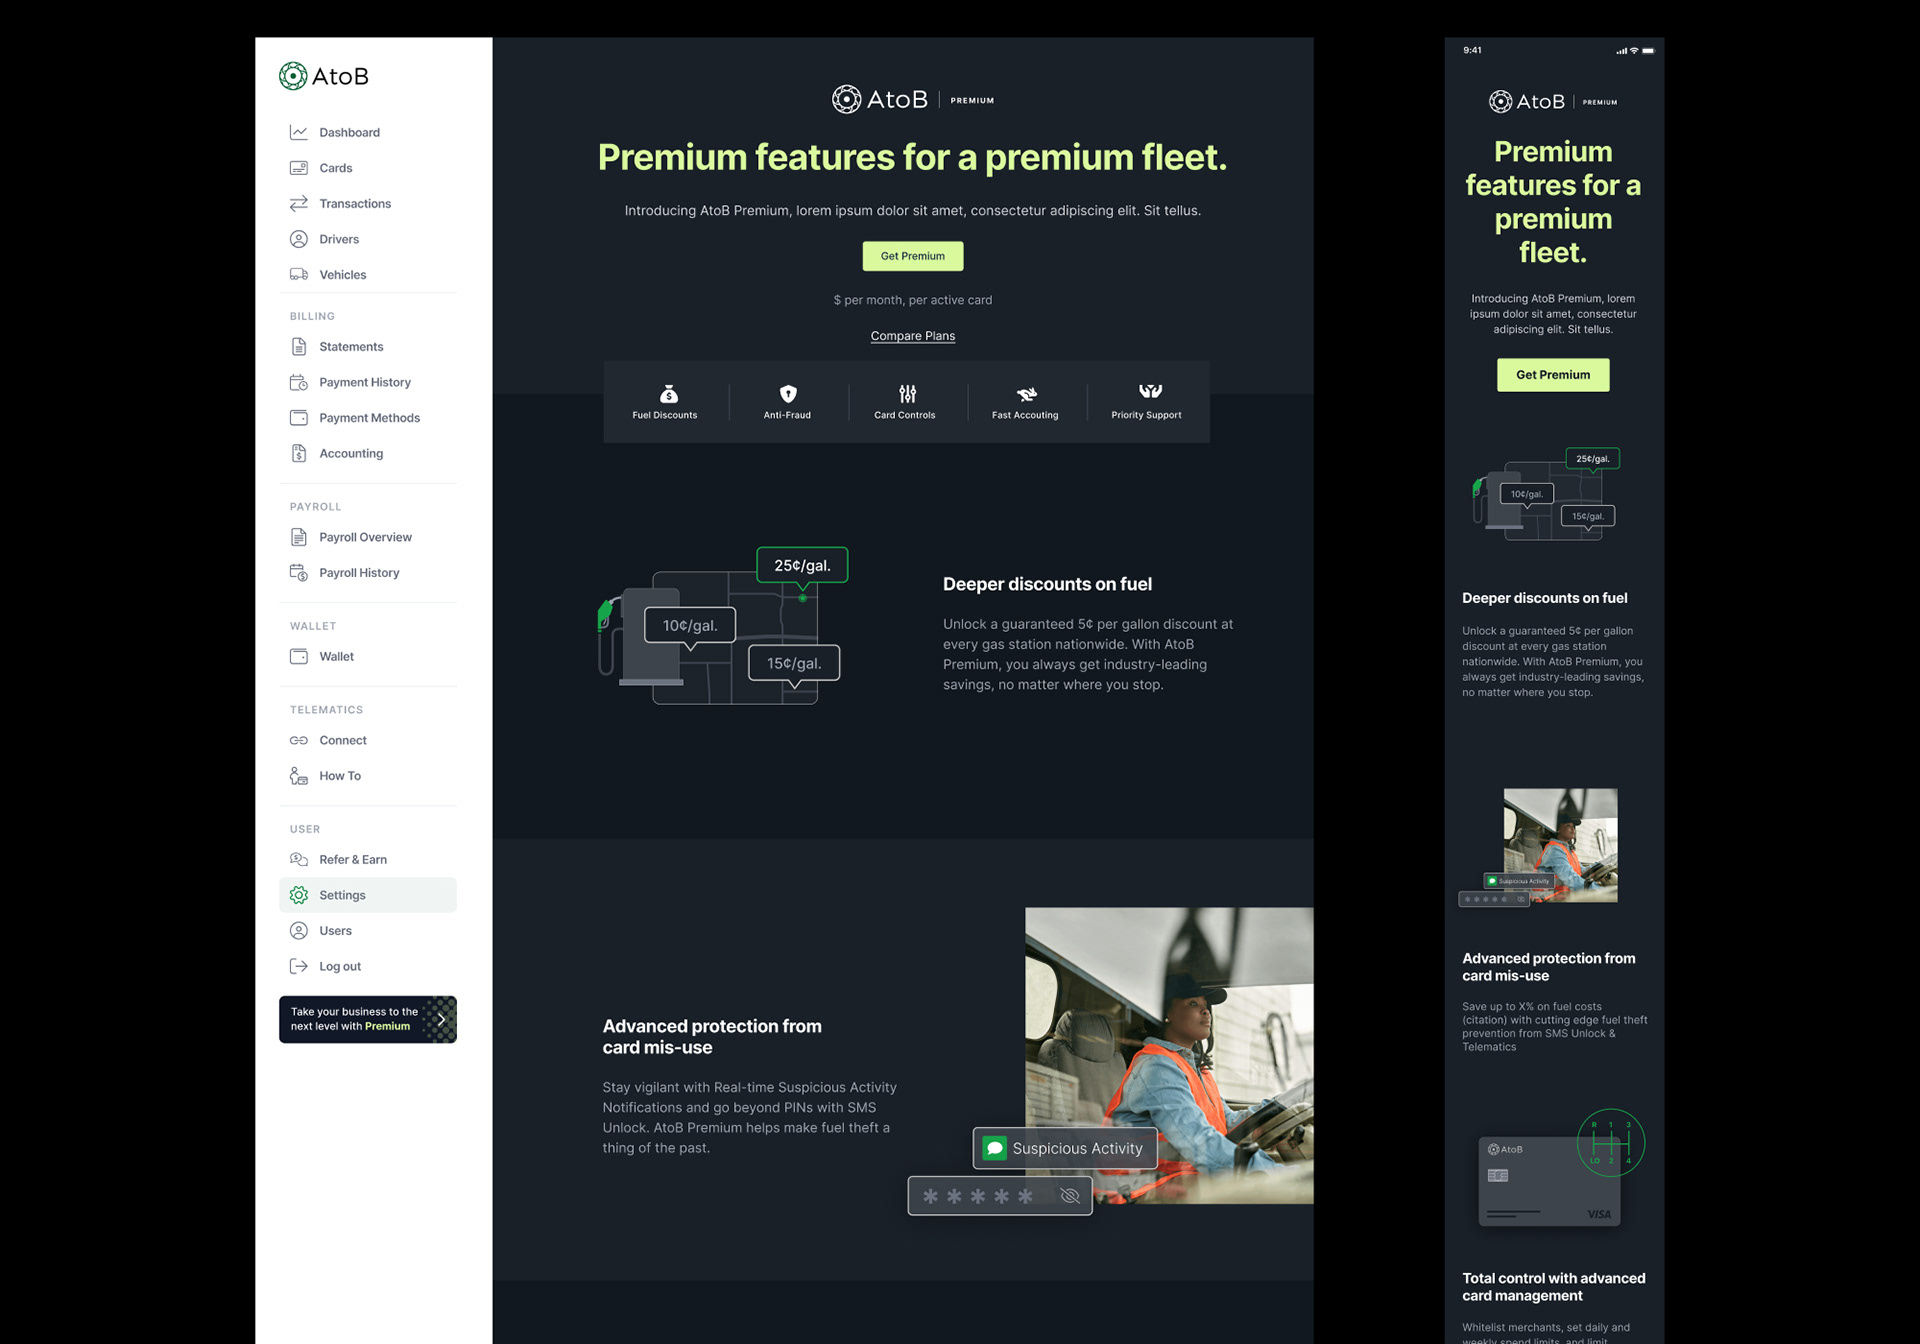Click the 25¢/gal. price bubble on desktop
This screenshot has height=1344, width=1920.
click(802, 566)
